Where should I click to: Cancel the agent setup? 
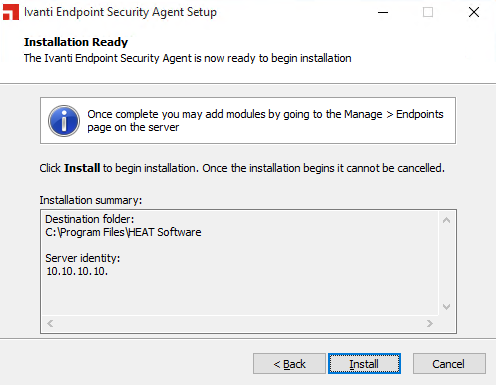(x=449, y=364)
